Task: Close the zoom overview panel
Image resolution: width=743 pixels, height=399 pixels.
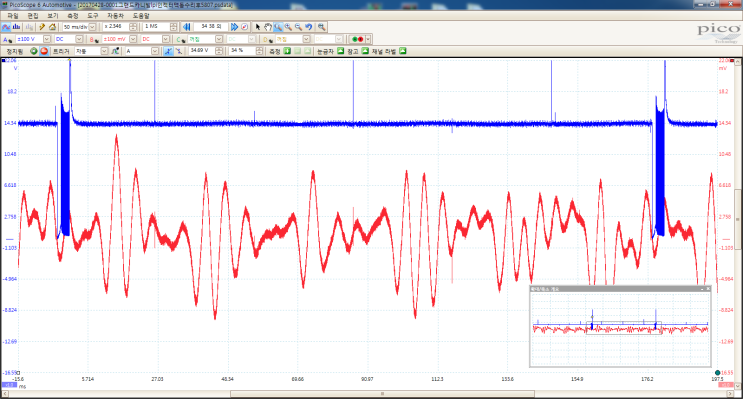Action: [x=708, y=289]
